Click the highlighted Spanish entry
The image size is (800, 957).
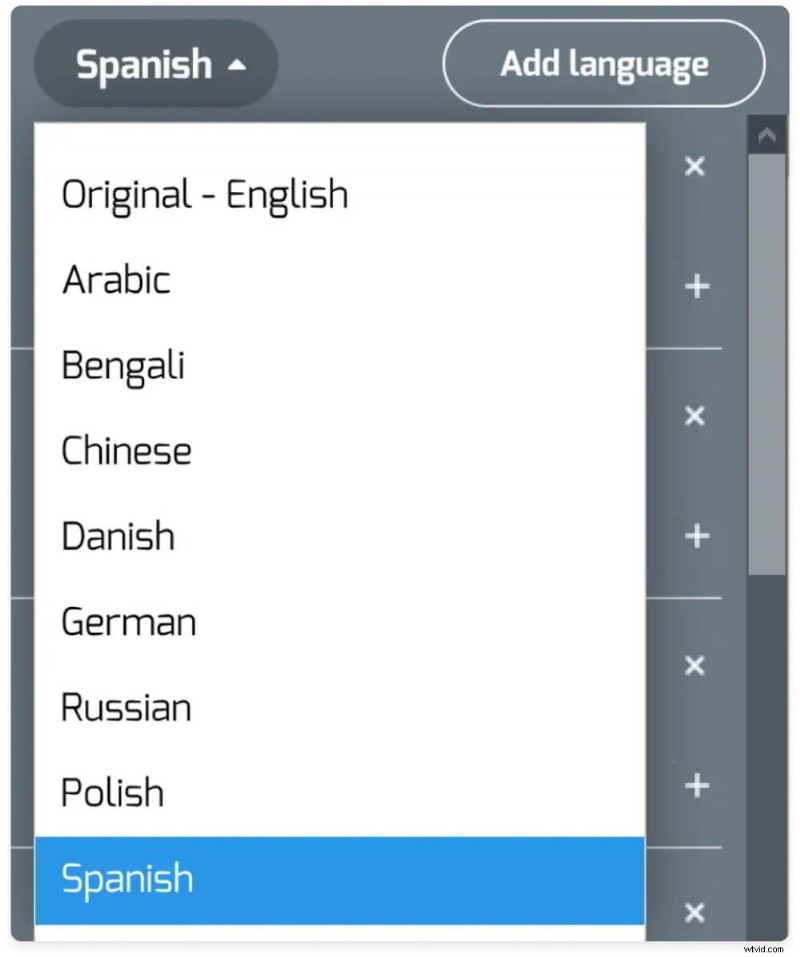tap(127, 878)
